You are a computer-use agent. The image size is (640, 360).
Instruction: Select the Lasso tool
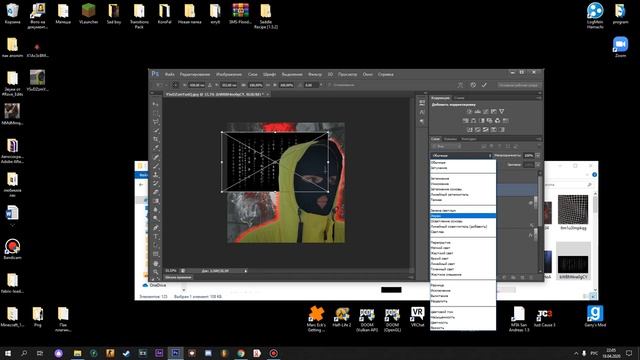(156, 122)
